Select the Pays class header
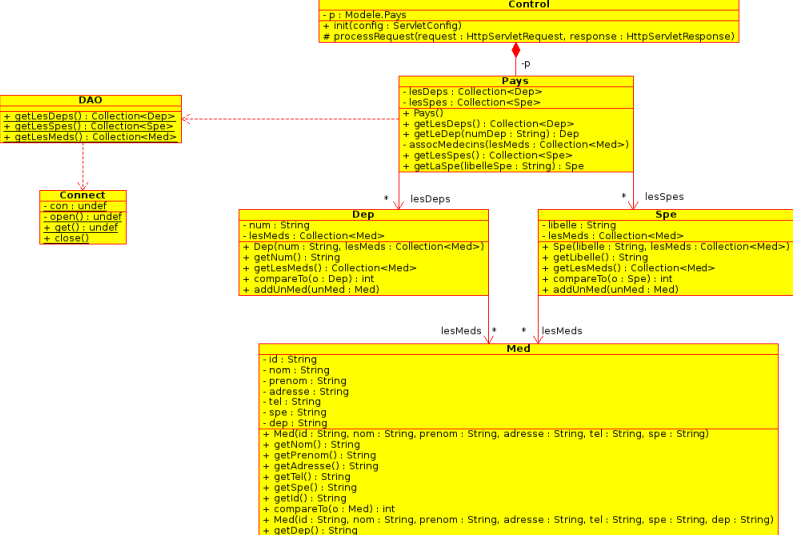The image size is (793, 535). point(515,81)
